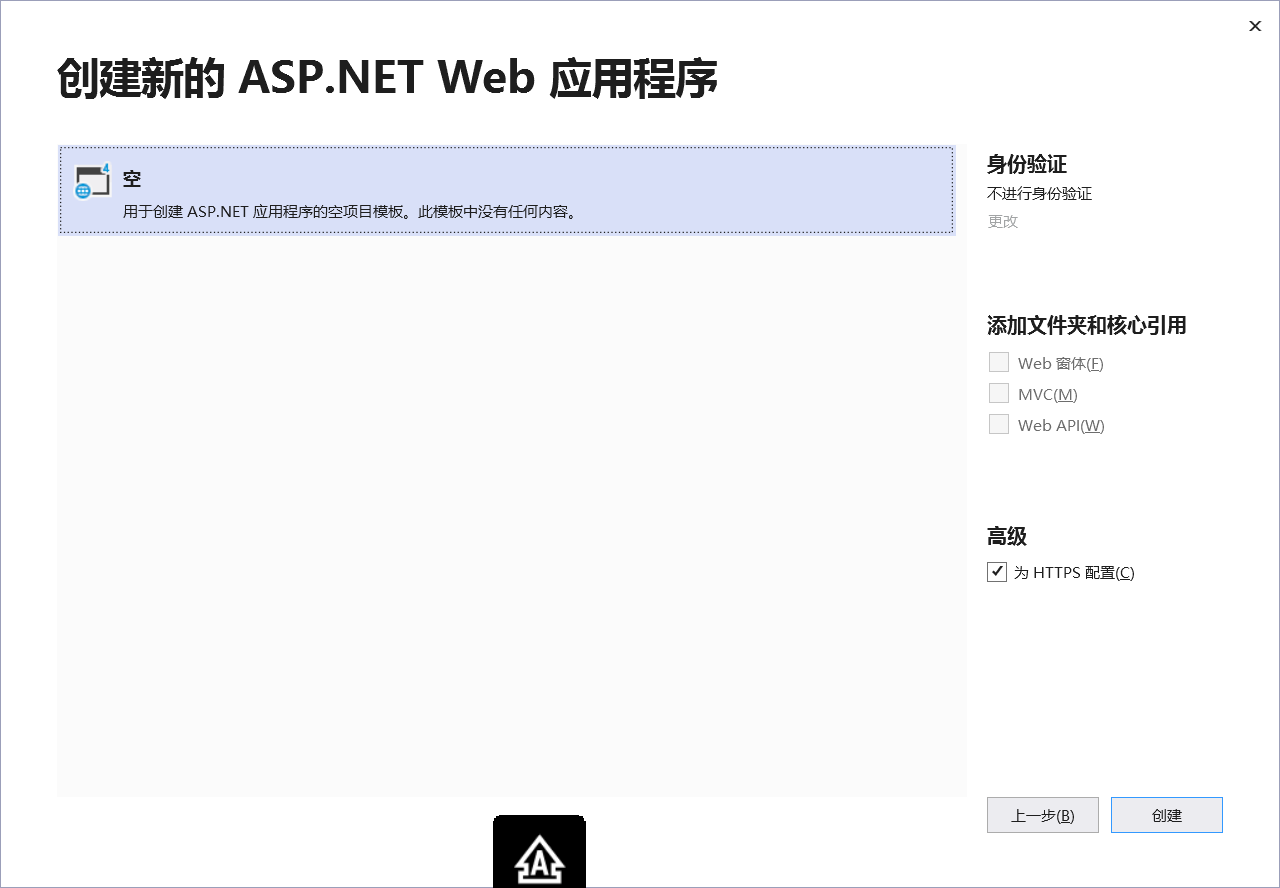This screenshot has width=1280, height=888.
Task: Dismiss the dialog with the X button
Action: click(1255, 26)
